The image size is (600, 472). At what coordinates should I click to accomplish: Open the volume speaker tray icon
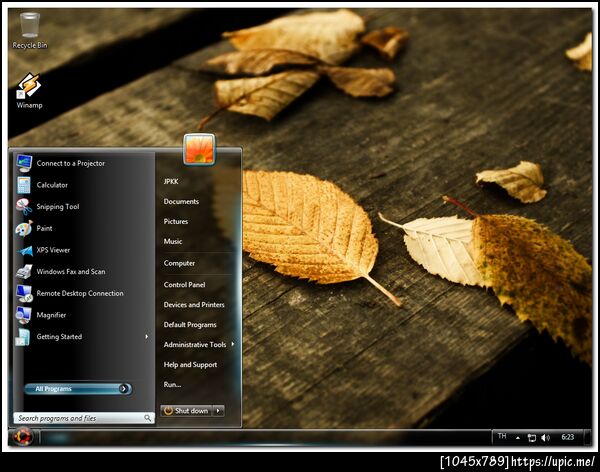[x=545, y=437]
